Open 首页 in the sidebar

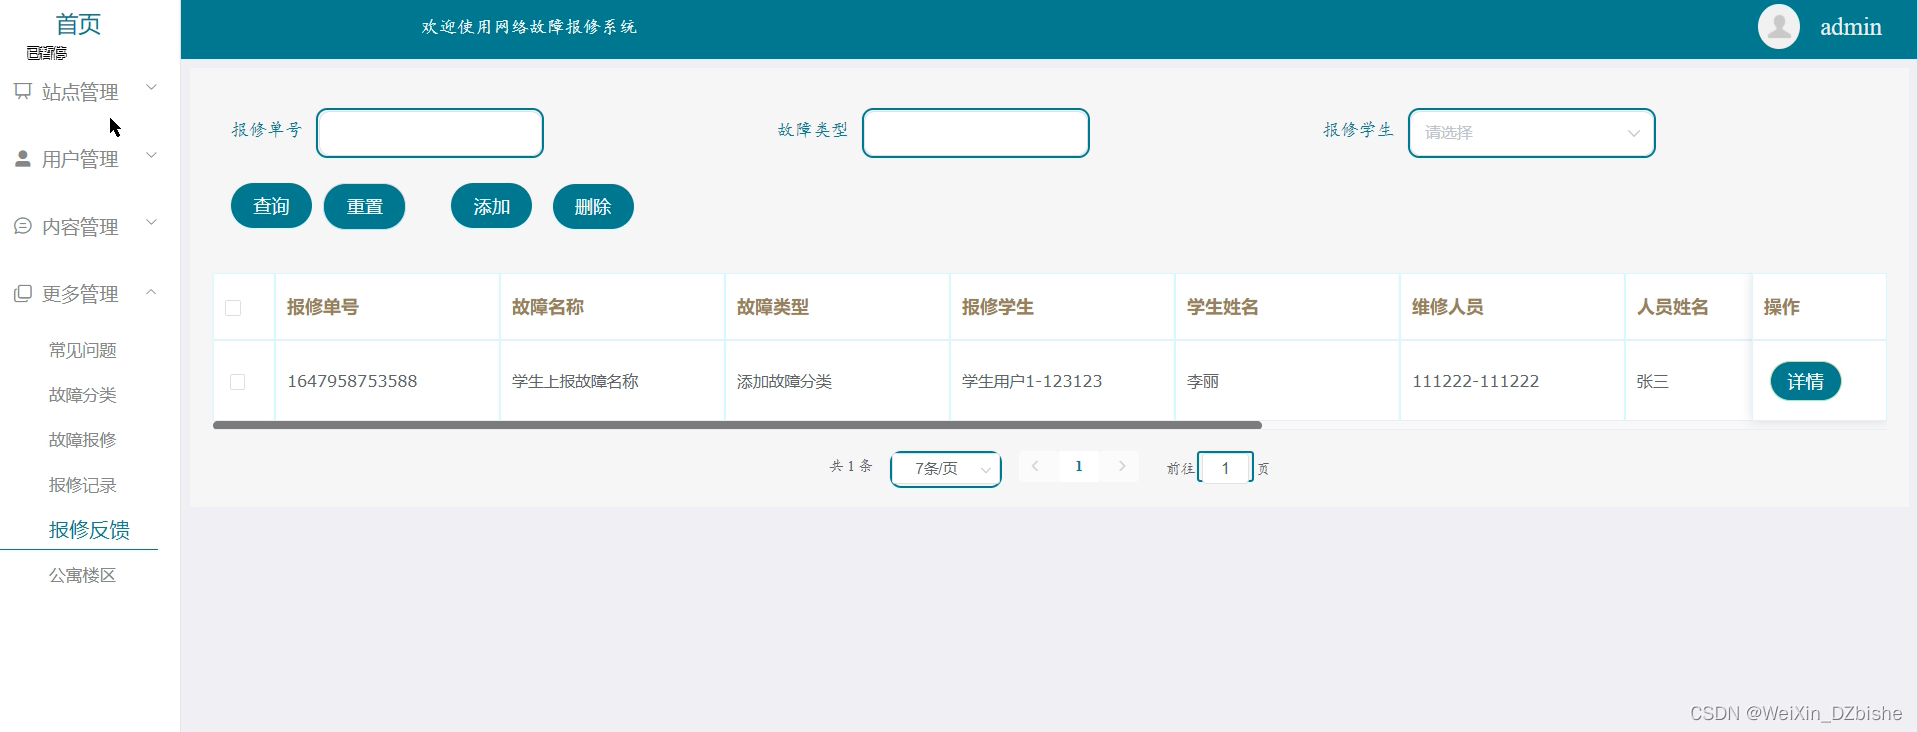pyautogui.click(x=78, y=24)
